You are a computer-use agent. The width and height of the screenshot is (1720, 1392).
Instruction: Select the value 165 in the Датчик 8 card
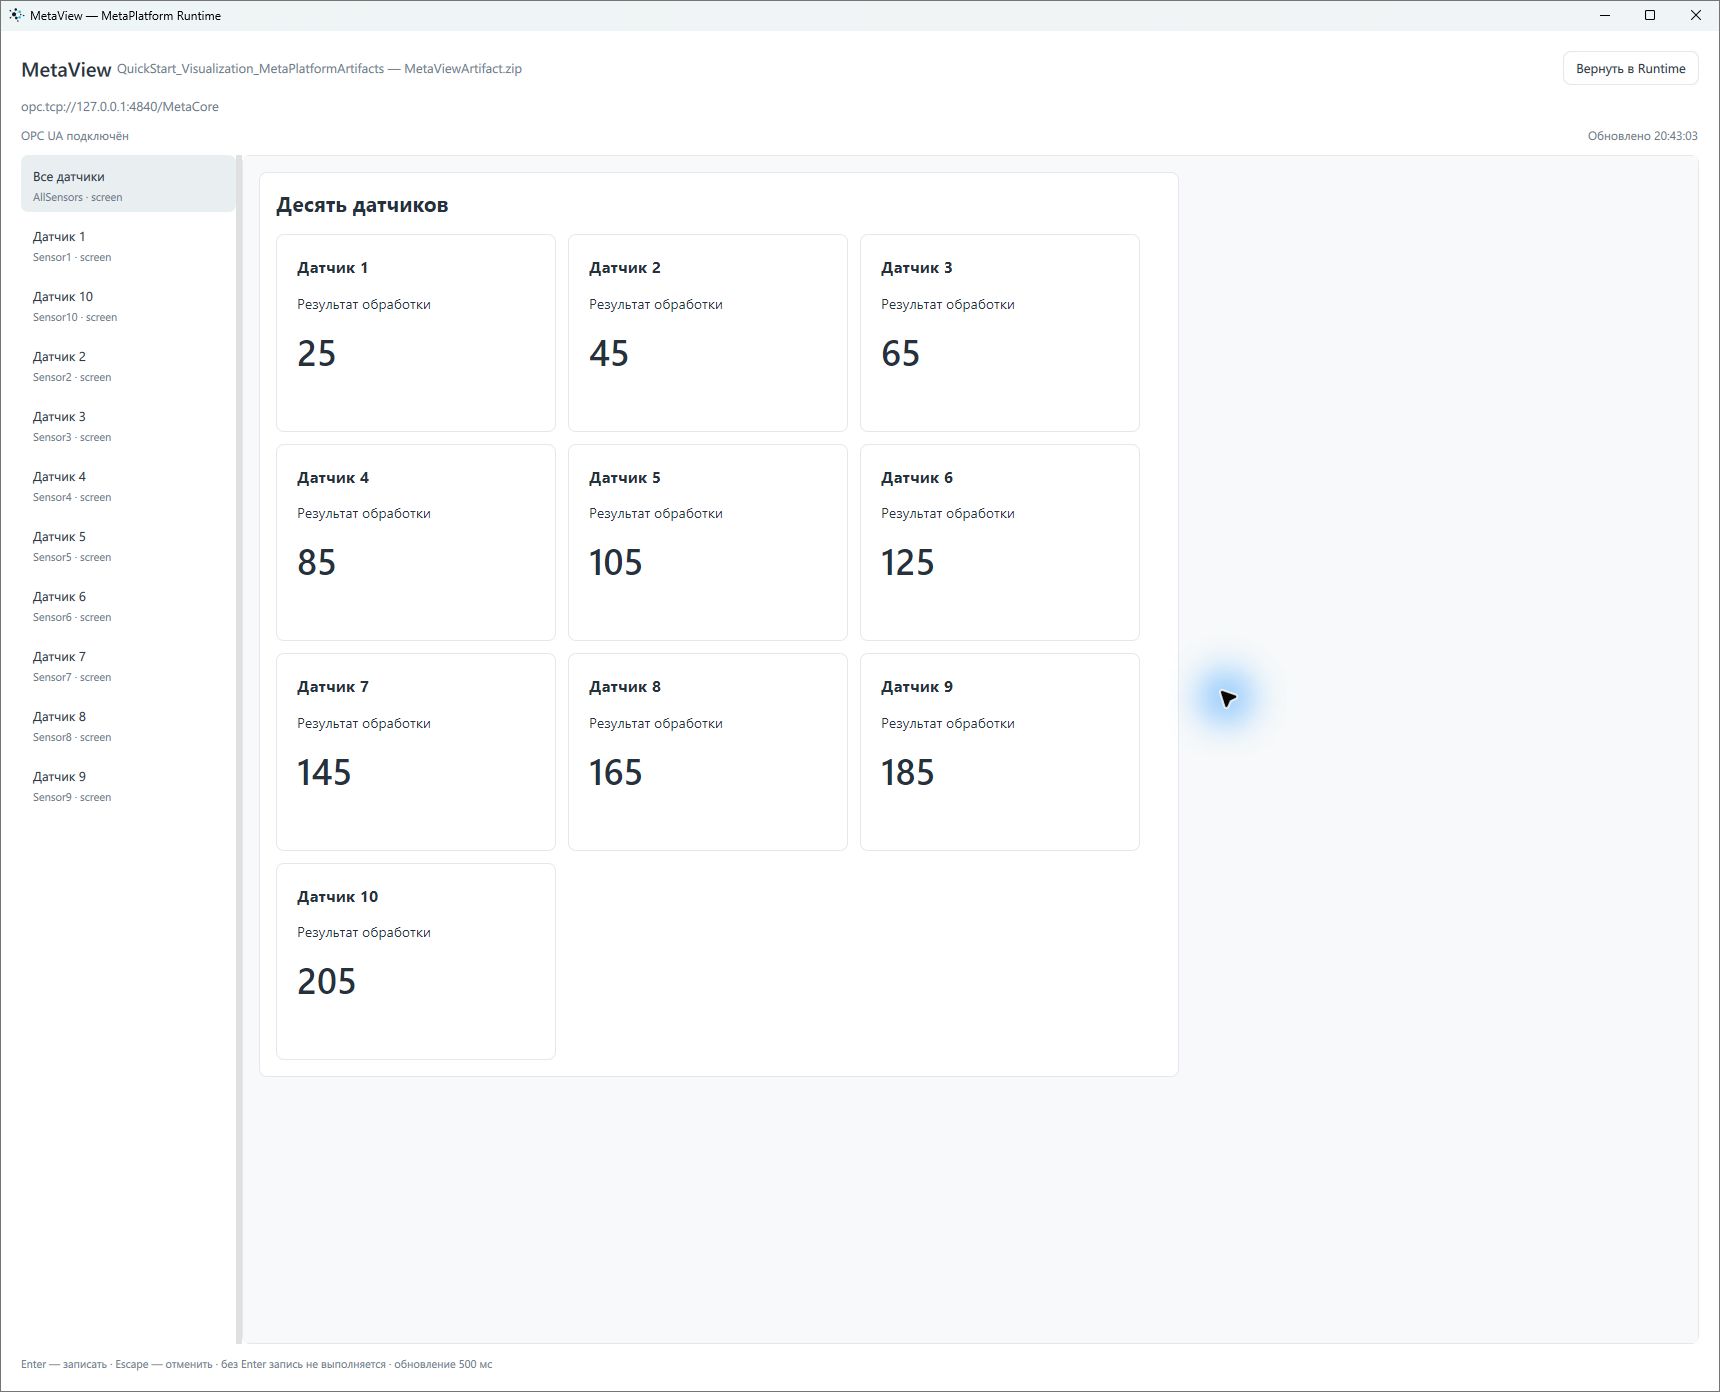coord(615,772)
